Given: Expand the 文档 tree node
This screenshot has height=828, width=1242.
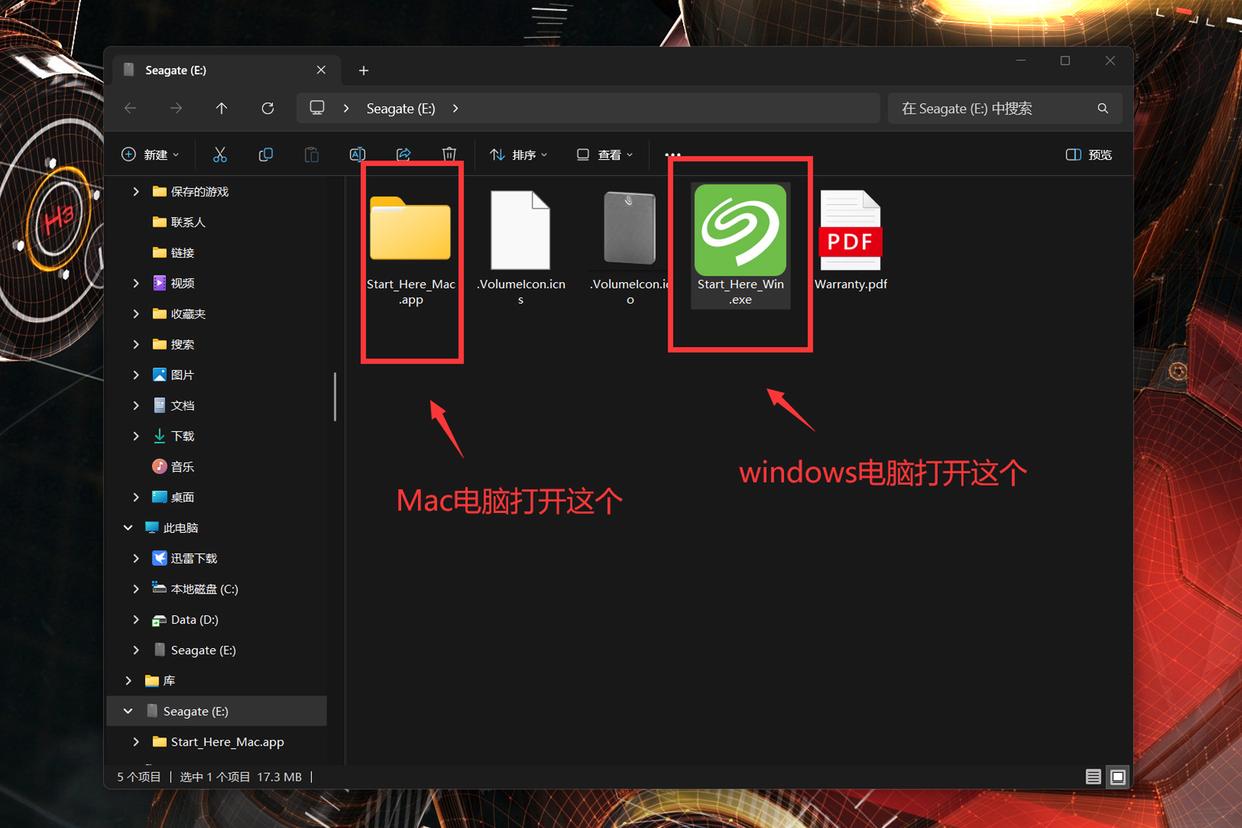Looking at the screenshot, I should (136, 405).
